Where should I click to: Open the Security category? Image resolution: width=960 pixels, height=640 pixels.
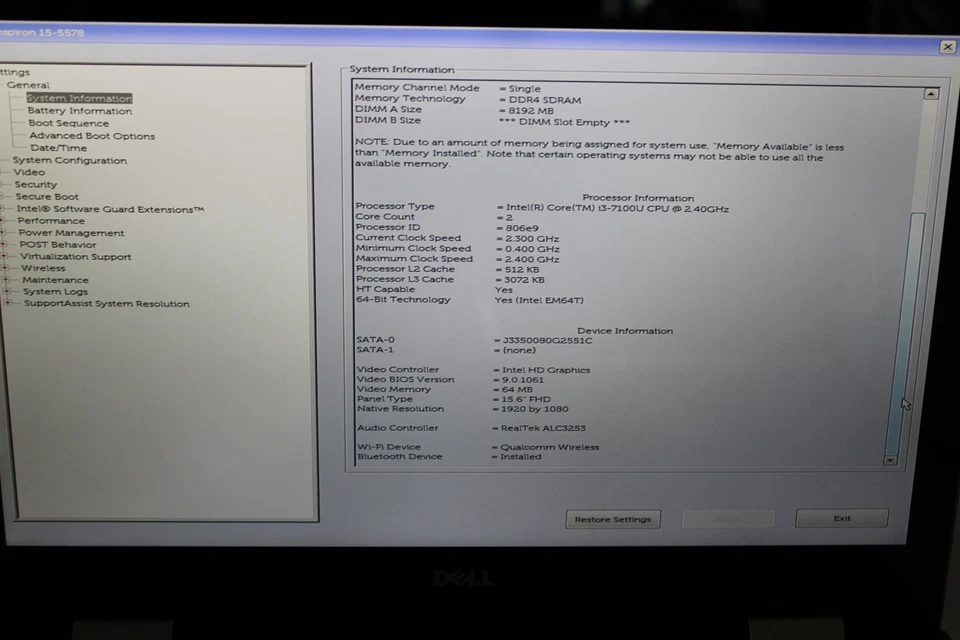pyautogui.click(x=36, y=184)
